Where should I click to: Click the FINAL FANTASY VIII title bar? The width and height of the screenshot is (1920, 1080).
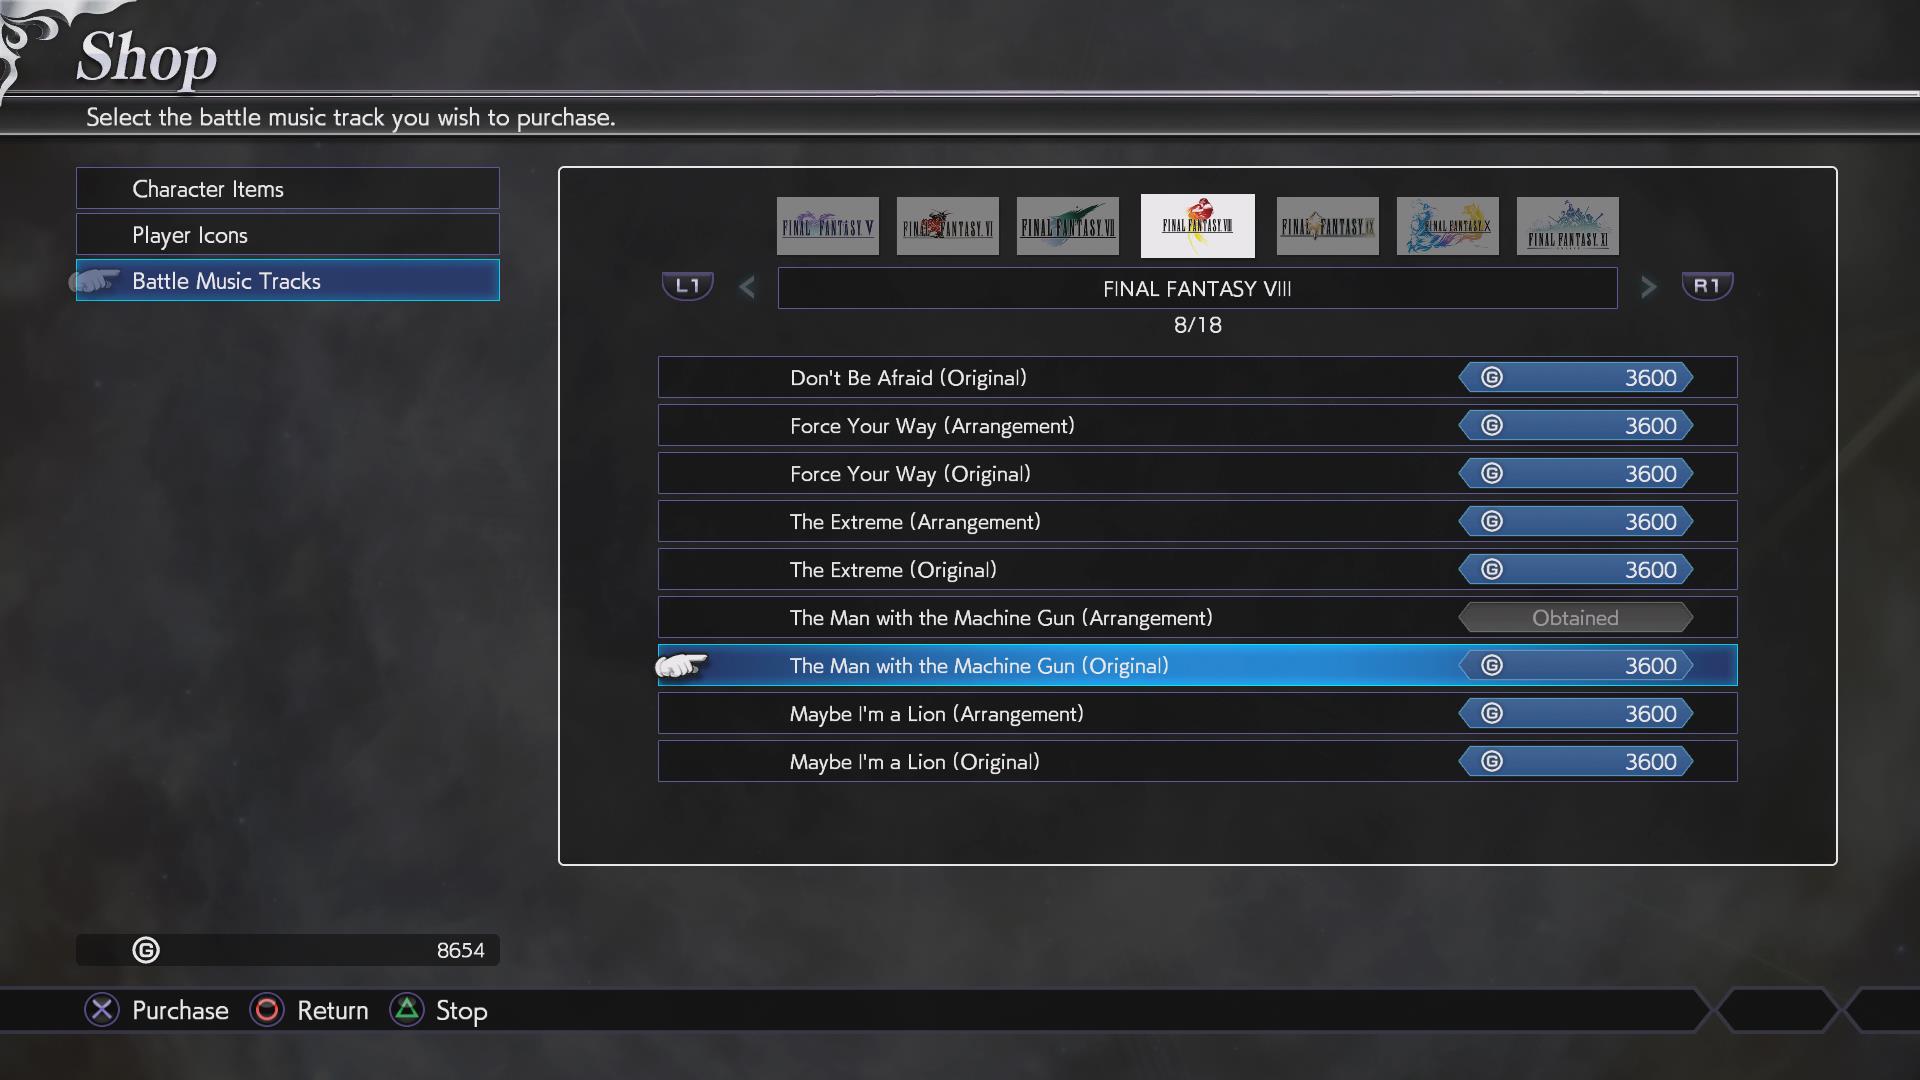coord(1197,288)
